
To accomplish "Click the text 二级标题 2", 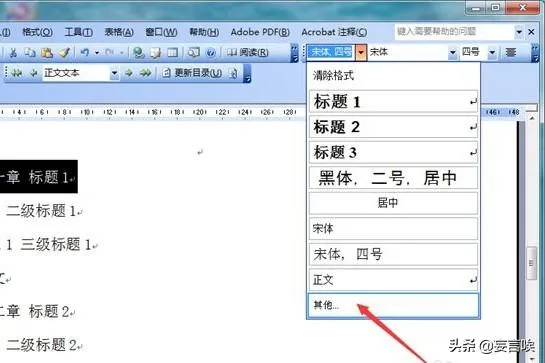I will coord(41,345).
